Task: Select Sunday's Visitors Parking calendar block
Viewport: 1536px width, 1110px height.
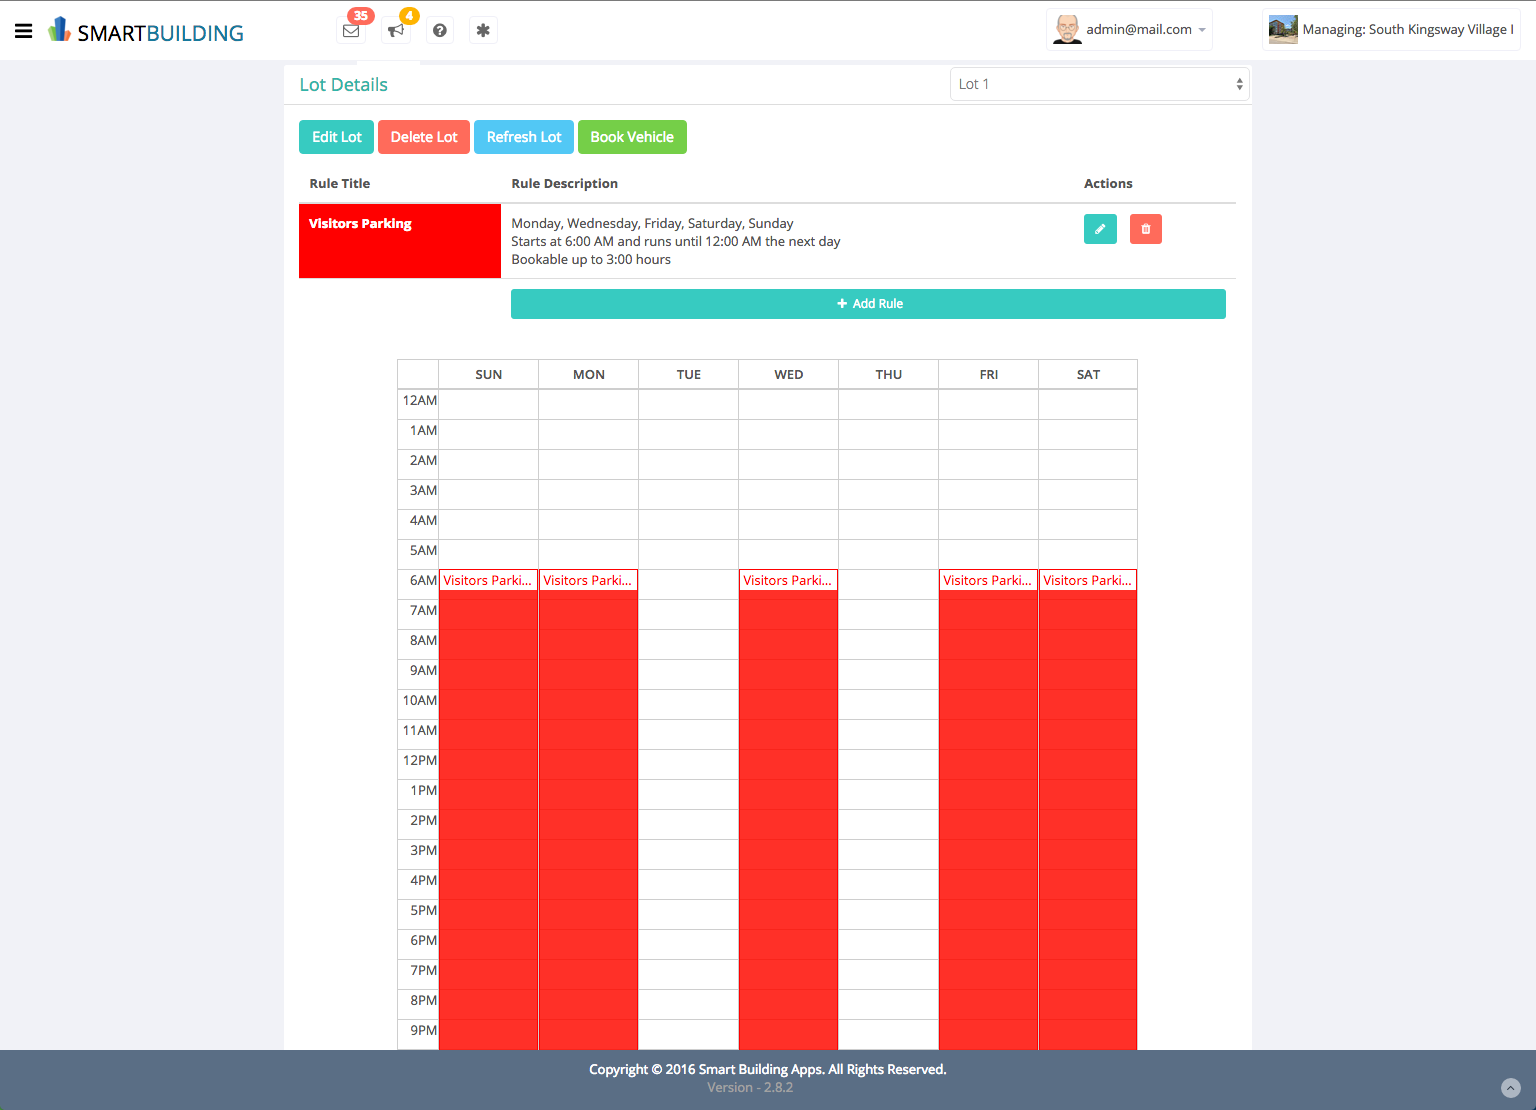Action: [488, 700]
